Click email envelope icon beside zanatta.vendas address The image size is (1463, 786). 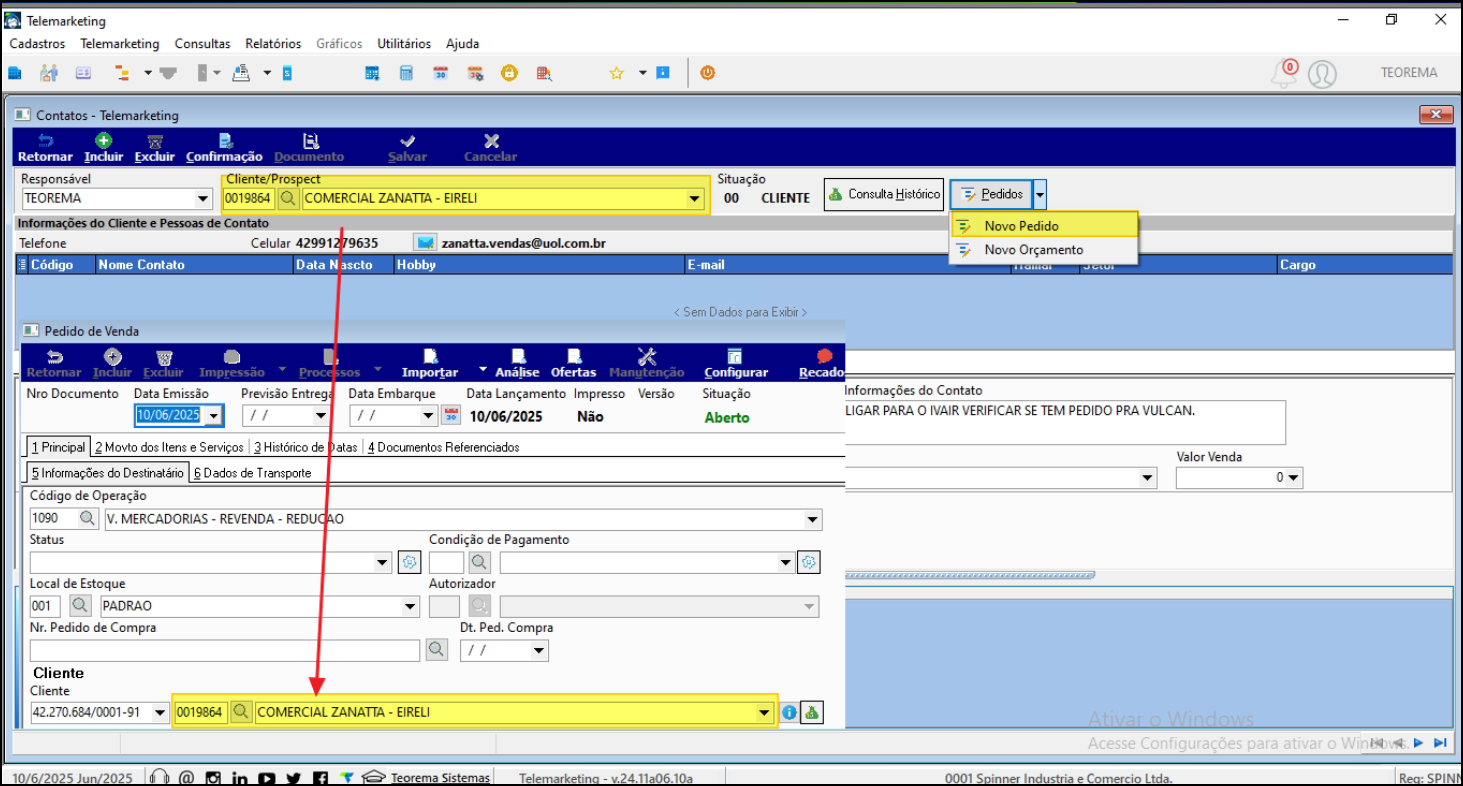pos(426,243)
